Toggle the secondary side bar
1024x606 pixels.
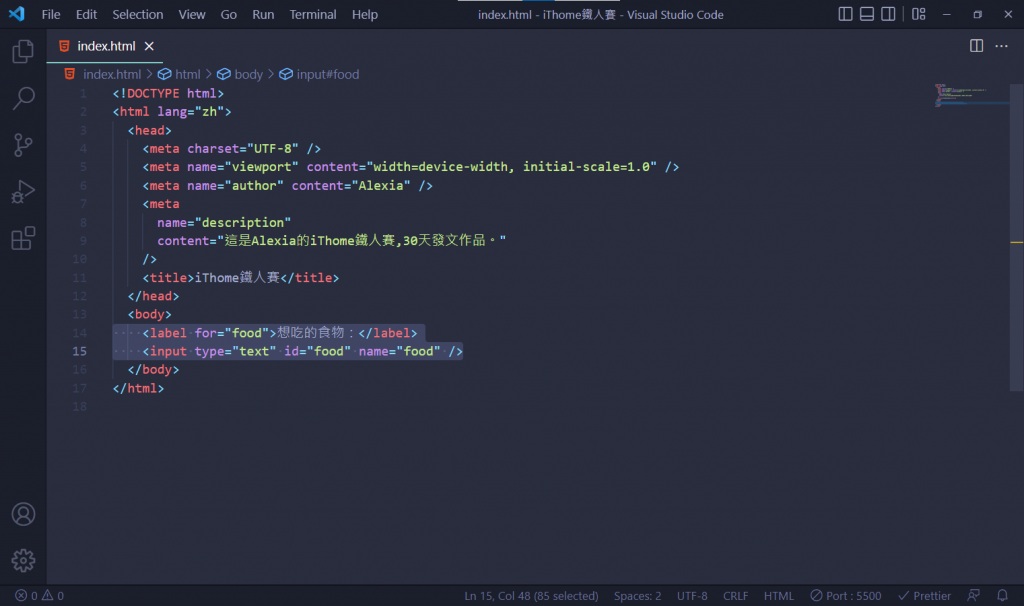click(888, 14)
